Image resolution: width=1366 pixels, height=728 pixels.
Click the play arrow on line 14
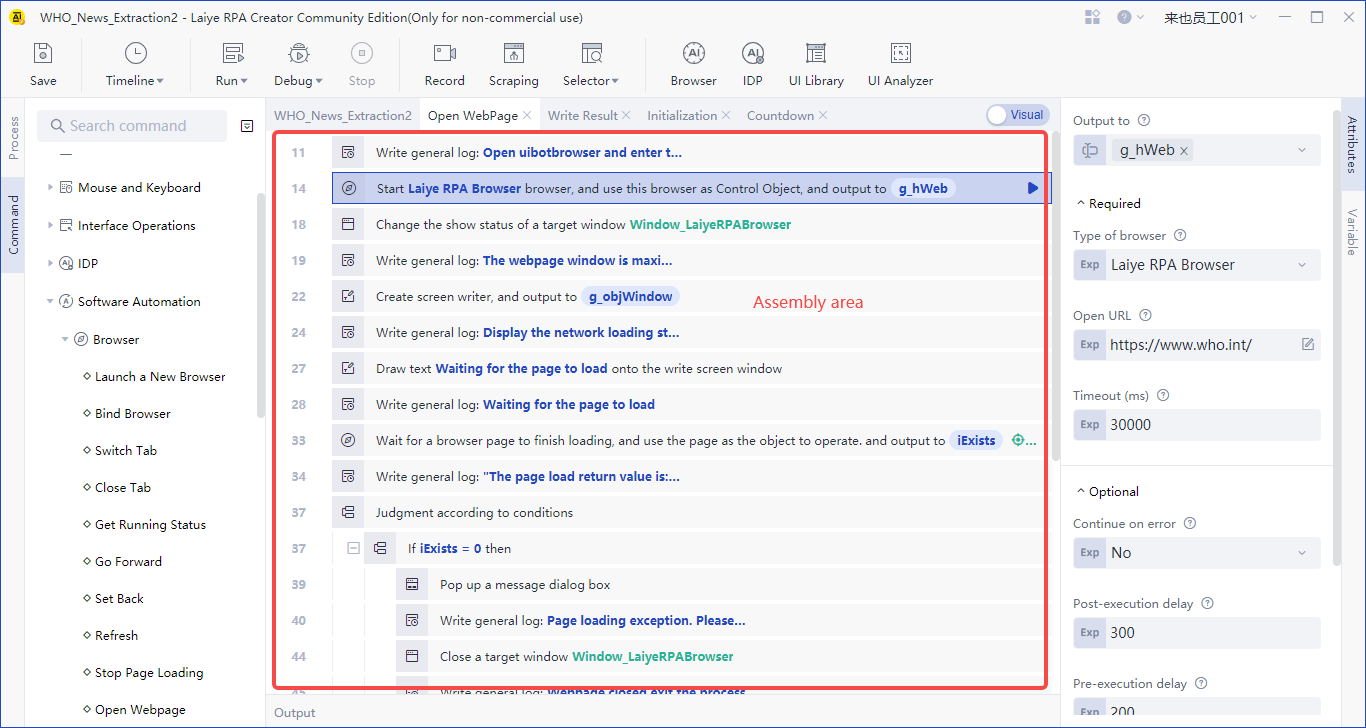pyautogui.click(x=1033, y=188)
